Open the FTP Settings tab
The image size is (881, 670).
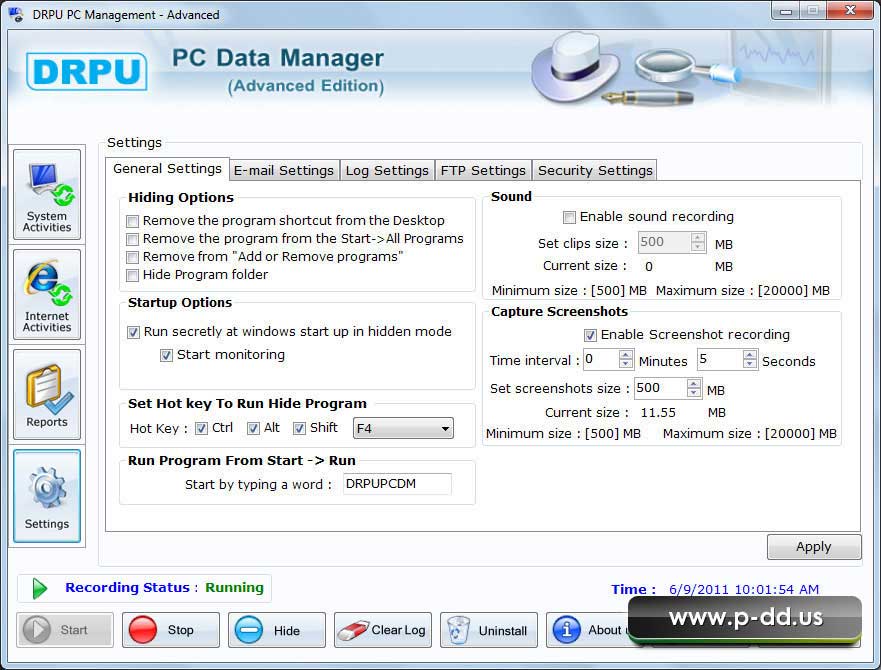483,170
